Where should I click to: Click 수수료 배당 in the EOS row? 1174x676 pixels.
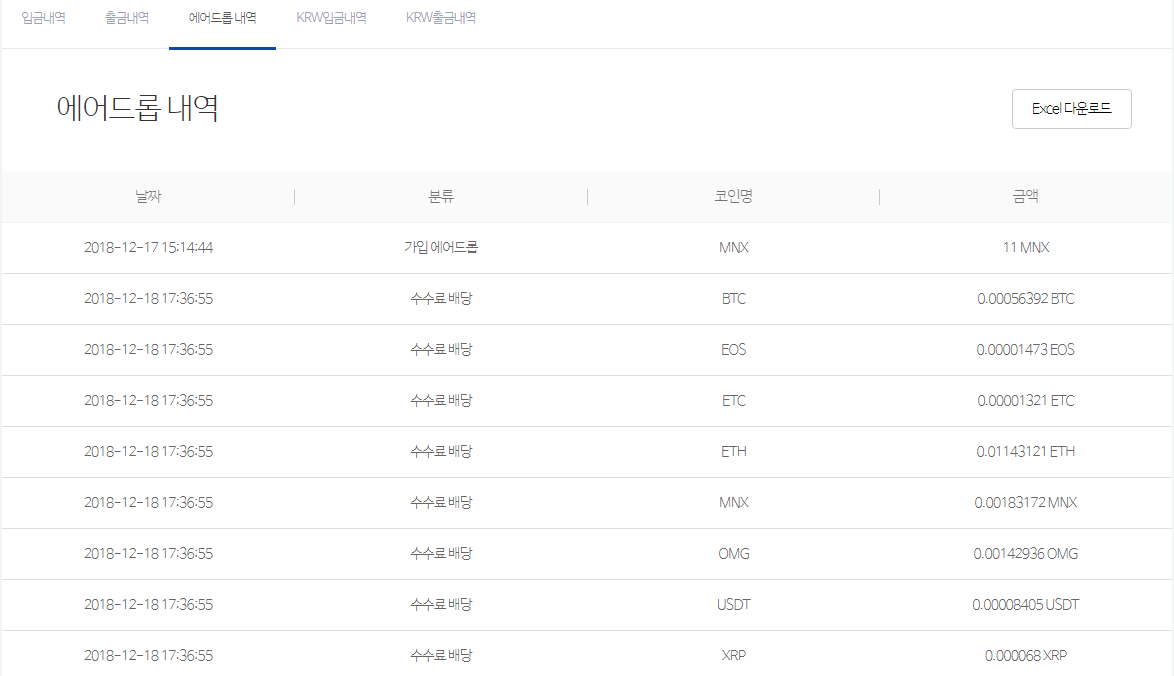pyautogui.click(x=440, y=349)
